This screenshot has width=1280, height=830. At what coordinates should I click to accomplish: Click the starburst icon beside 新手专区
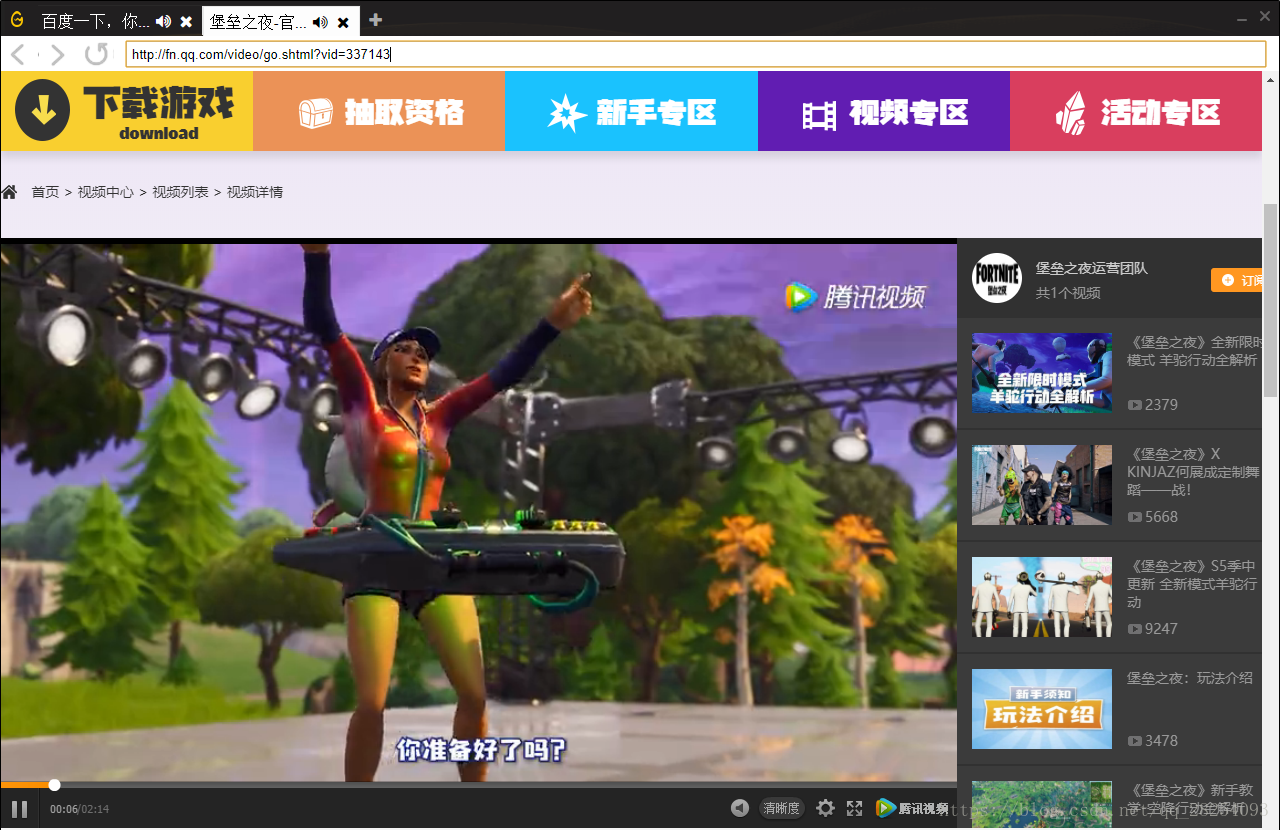point(567,113)
